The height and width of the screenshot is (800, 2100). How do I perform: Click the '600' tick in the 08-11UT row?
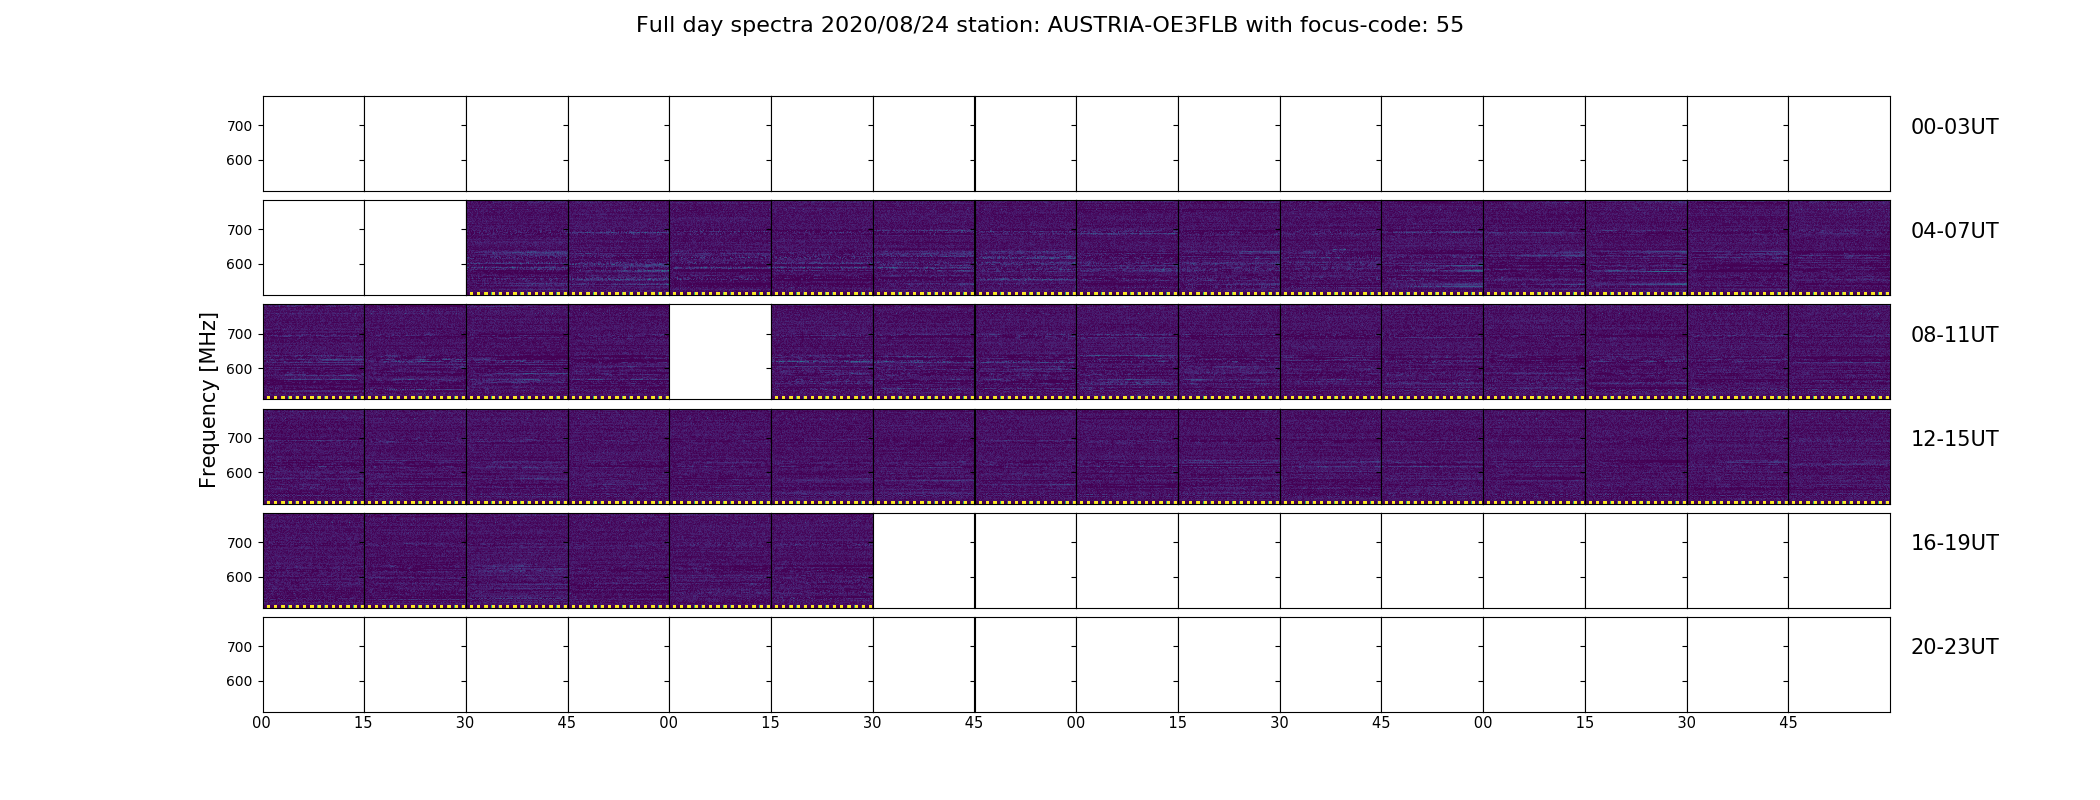(x=239, y=368)
